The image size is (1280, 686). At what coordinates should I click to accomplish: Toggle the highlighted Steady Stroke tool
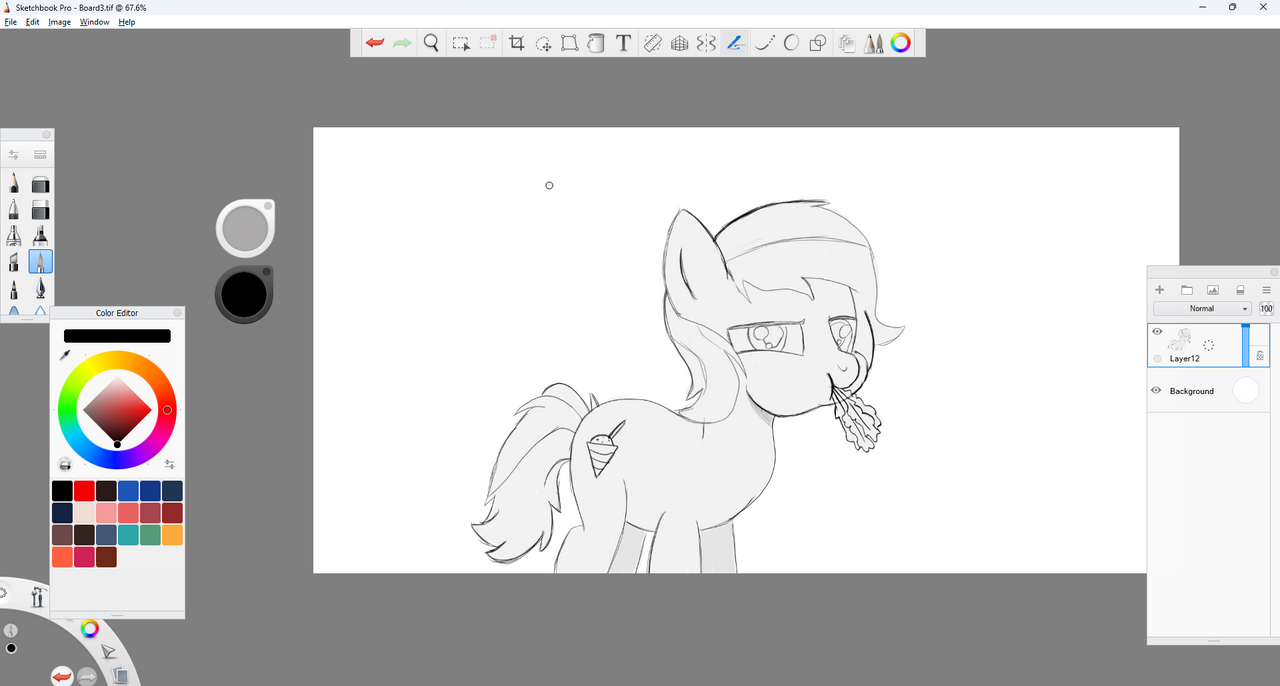tap(735, 43)
